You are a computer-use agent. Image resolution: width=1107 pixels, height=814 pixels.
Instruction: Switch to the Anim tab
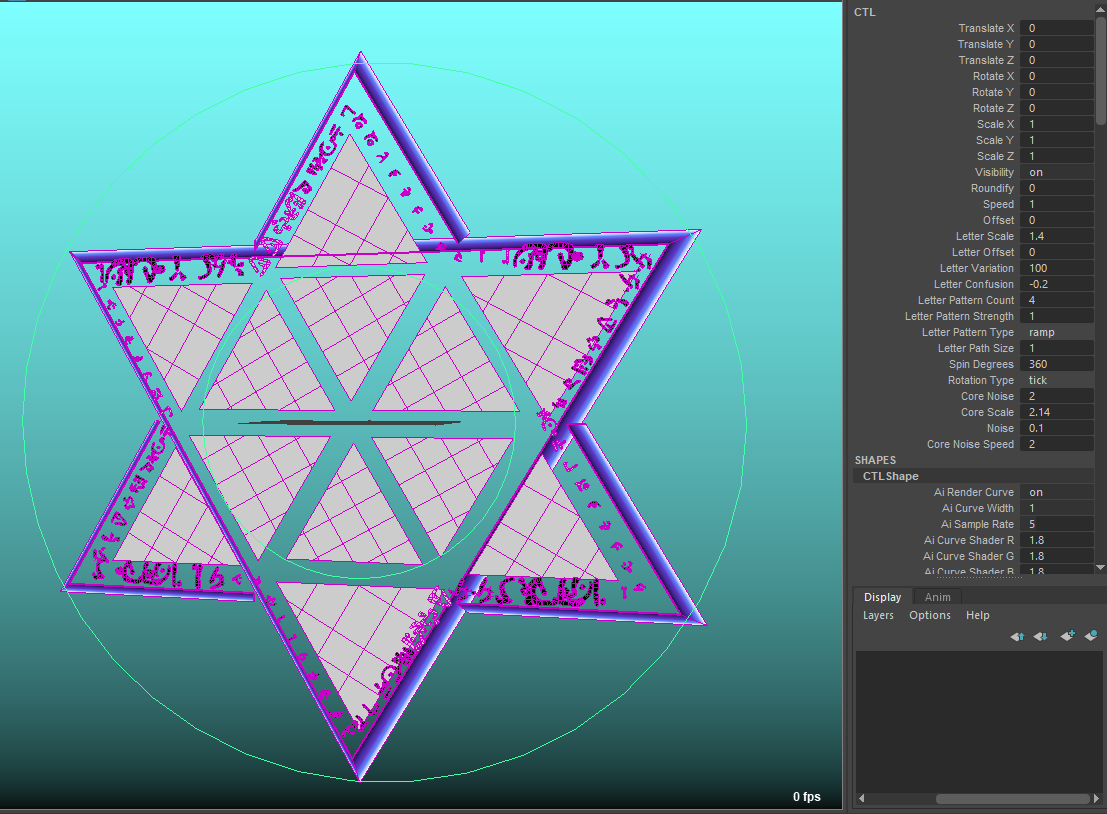[938, 597]
